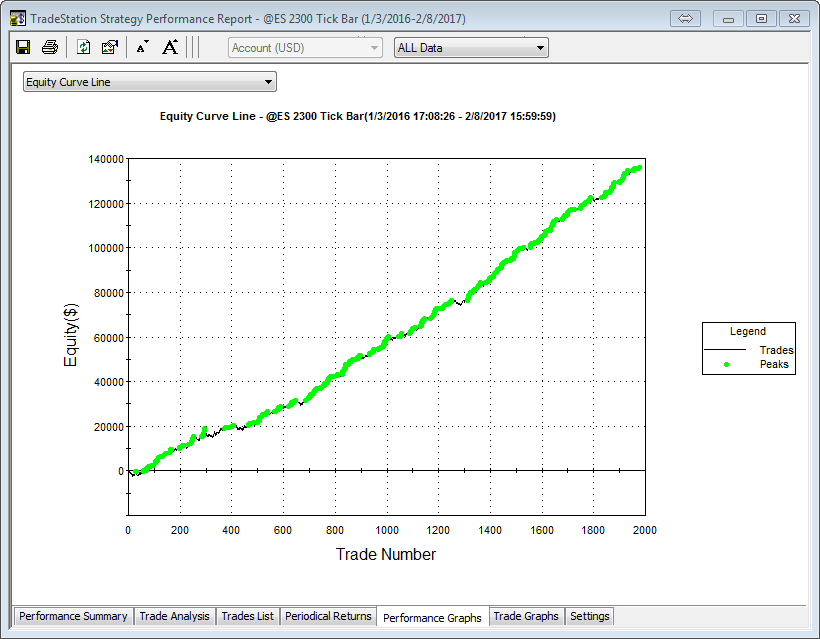820x639 pixels.
Task: Expand the Equity Curve Line graph selector
Action: coord(149,82)
